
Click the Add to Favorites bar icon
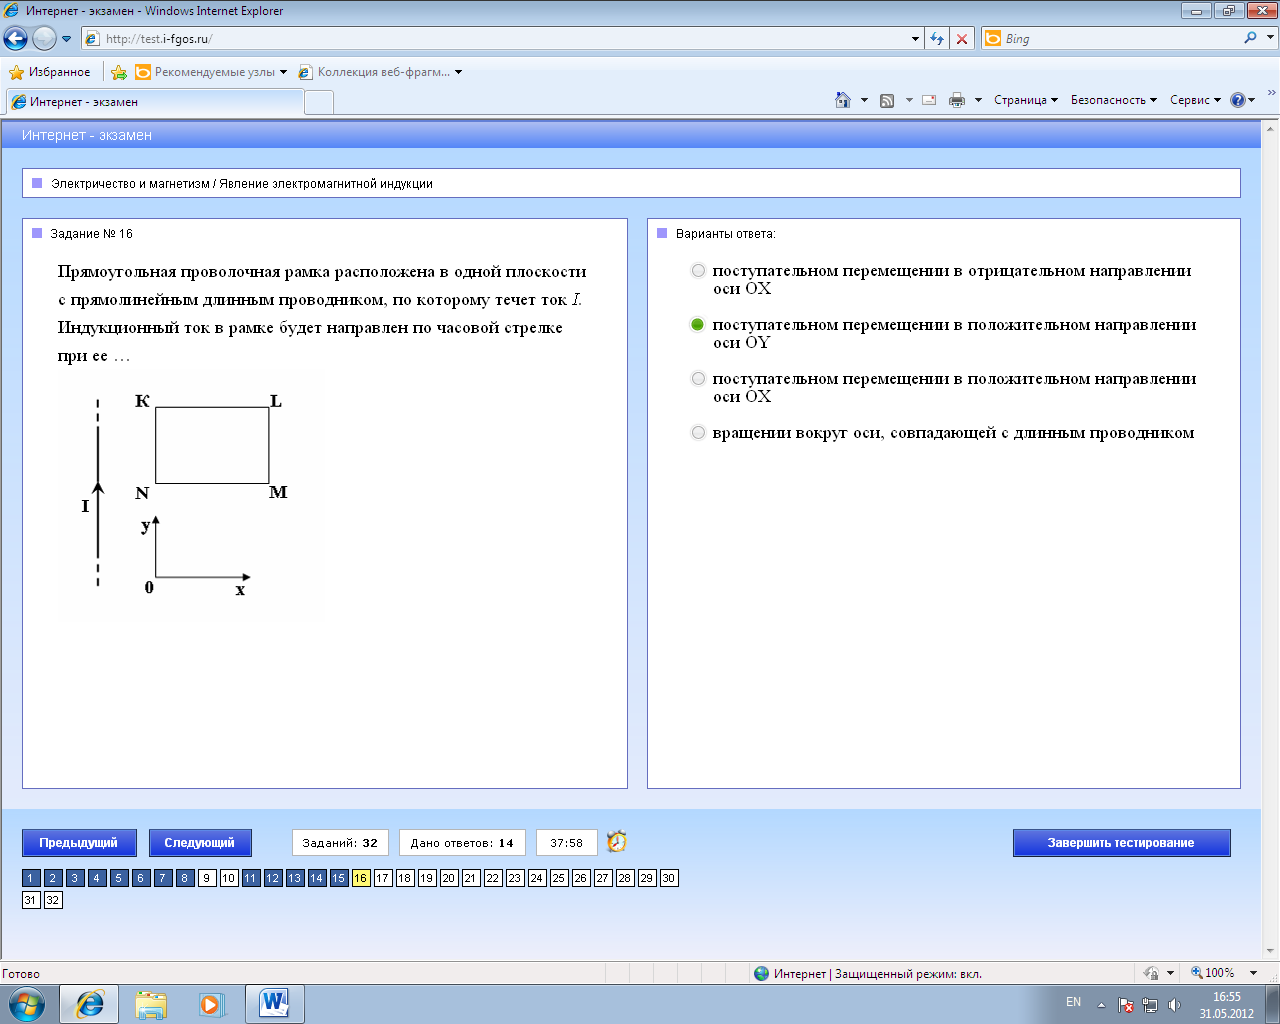119,72
